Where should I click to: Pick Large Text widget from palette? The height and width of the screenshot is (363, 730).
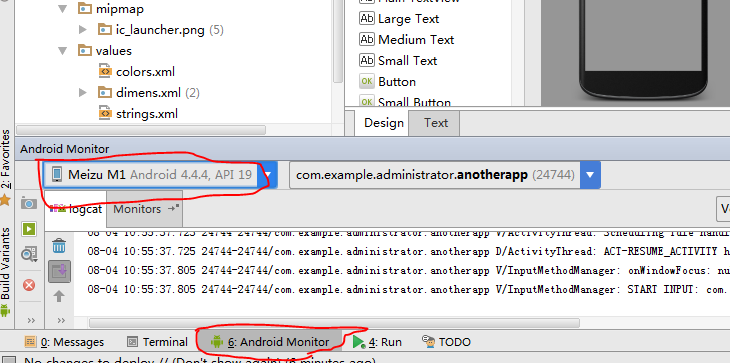[x=399, y=19]
